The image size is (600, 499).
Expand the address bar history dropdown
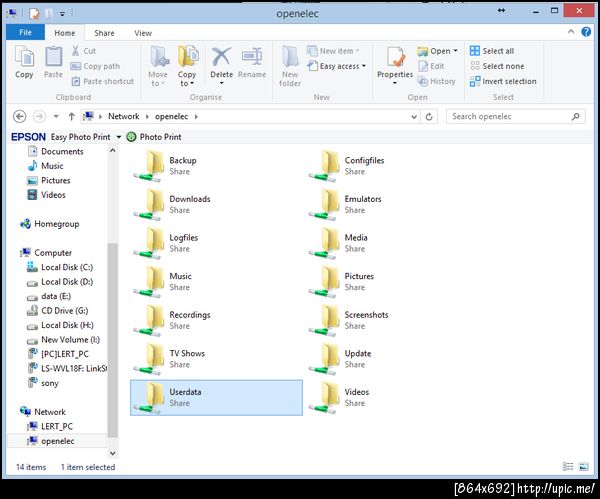point(414,116)
